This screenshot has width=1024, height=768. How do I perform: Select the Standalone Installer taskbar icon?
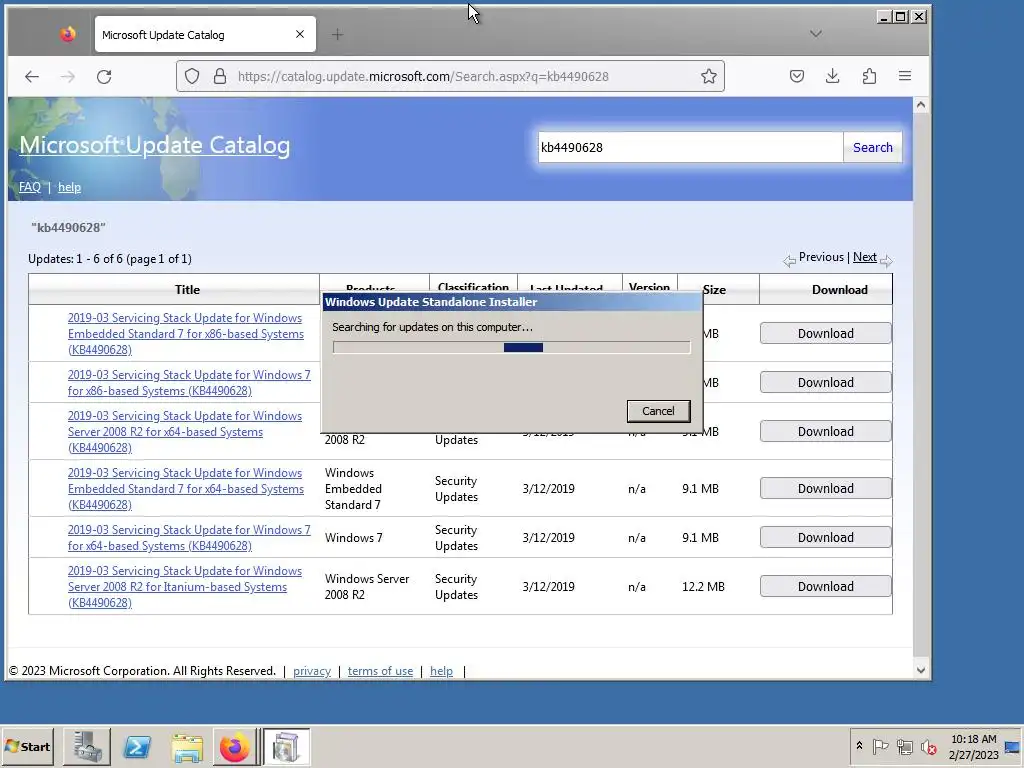click(286, 746)
